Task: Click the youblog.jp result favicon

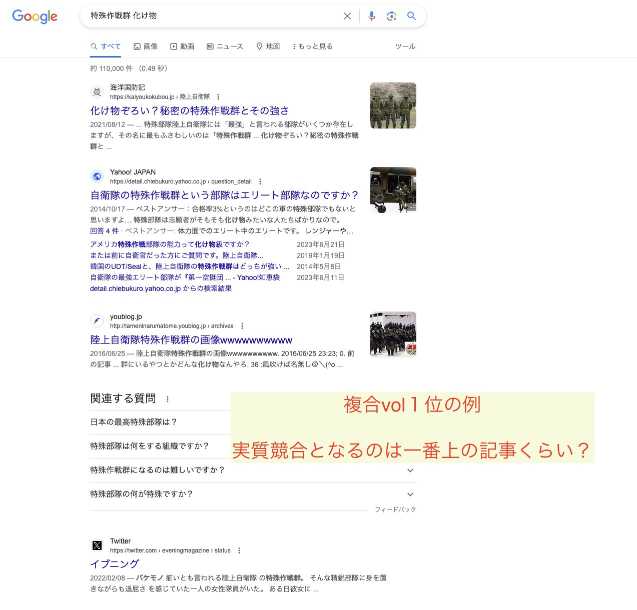Action: tap(97, 321)
